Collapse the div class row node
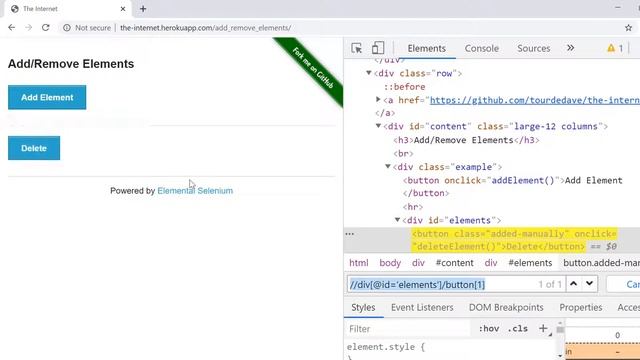Viewport: 640px width, 360px height. click(x=369, y=73)
